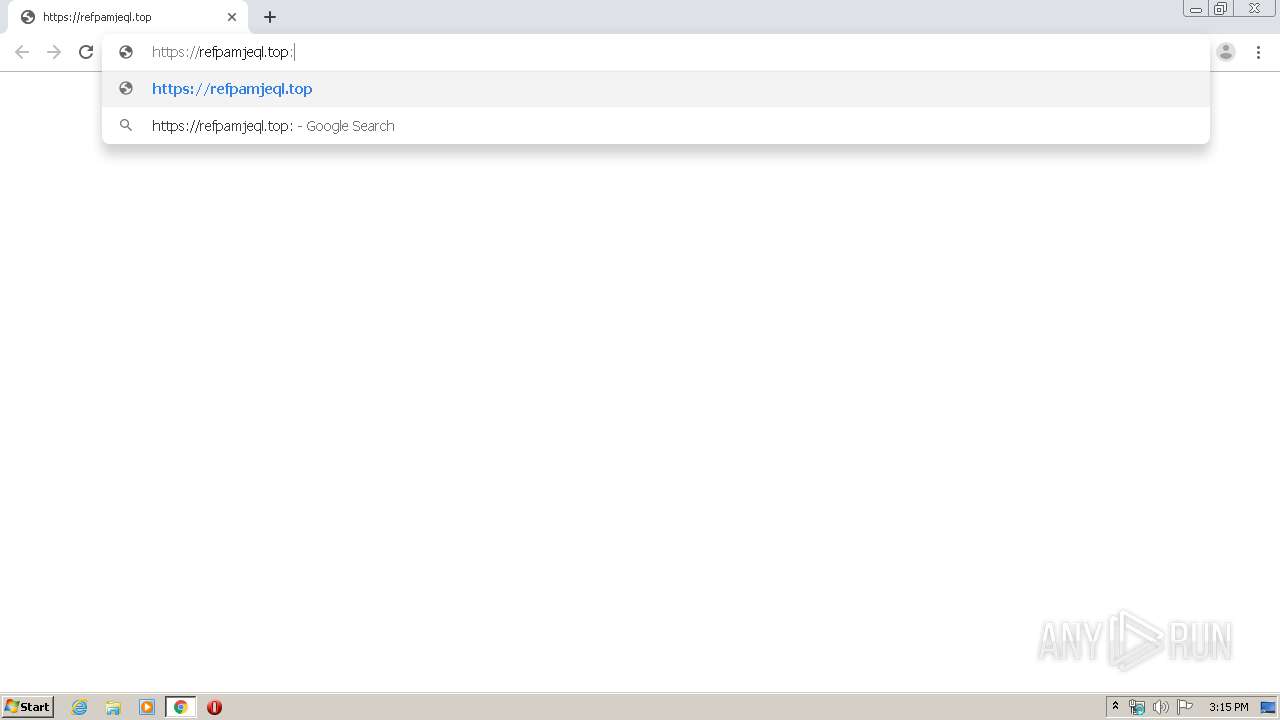Click the globe icon in the address bar
Image resolution: width=1280 pixels, height=720 pixels.
[126, 52]
